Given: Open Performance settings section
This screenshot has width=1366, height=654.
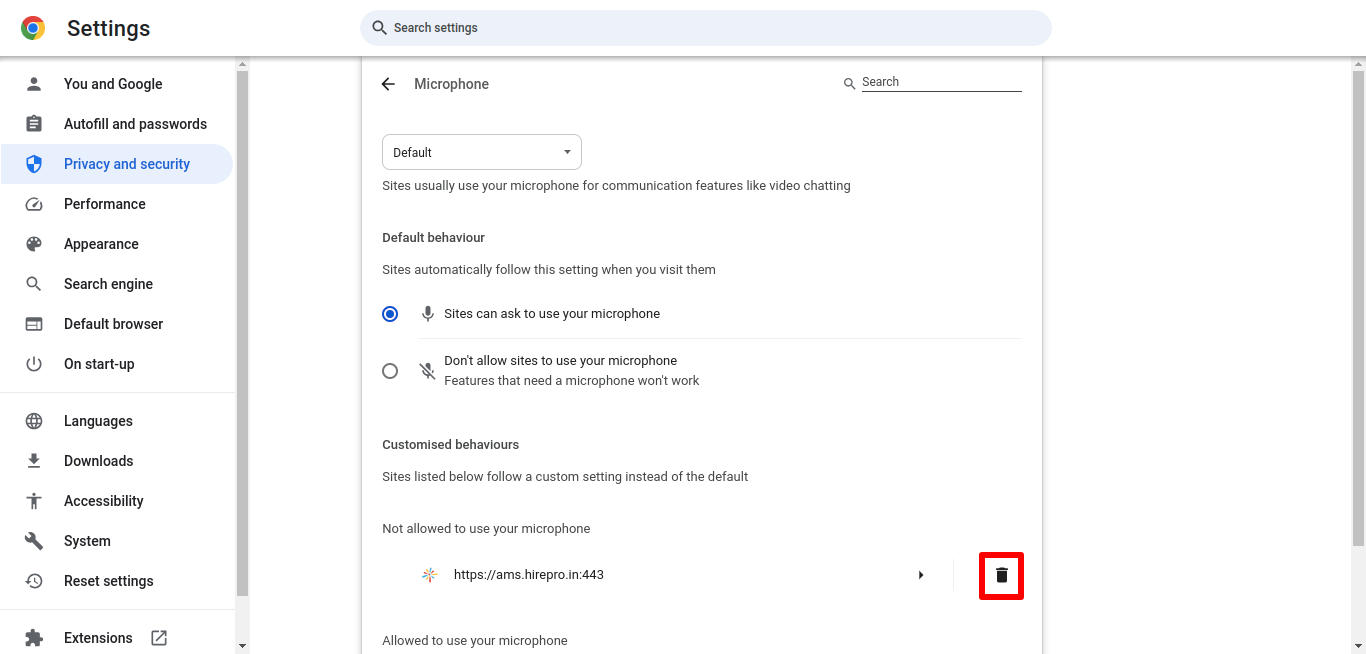Looking at the screenshot, I should [x=117, y=204].
